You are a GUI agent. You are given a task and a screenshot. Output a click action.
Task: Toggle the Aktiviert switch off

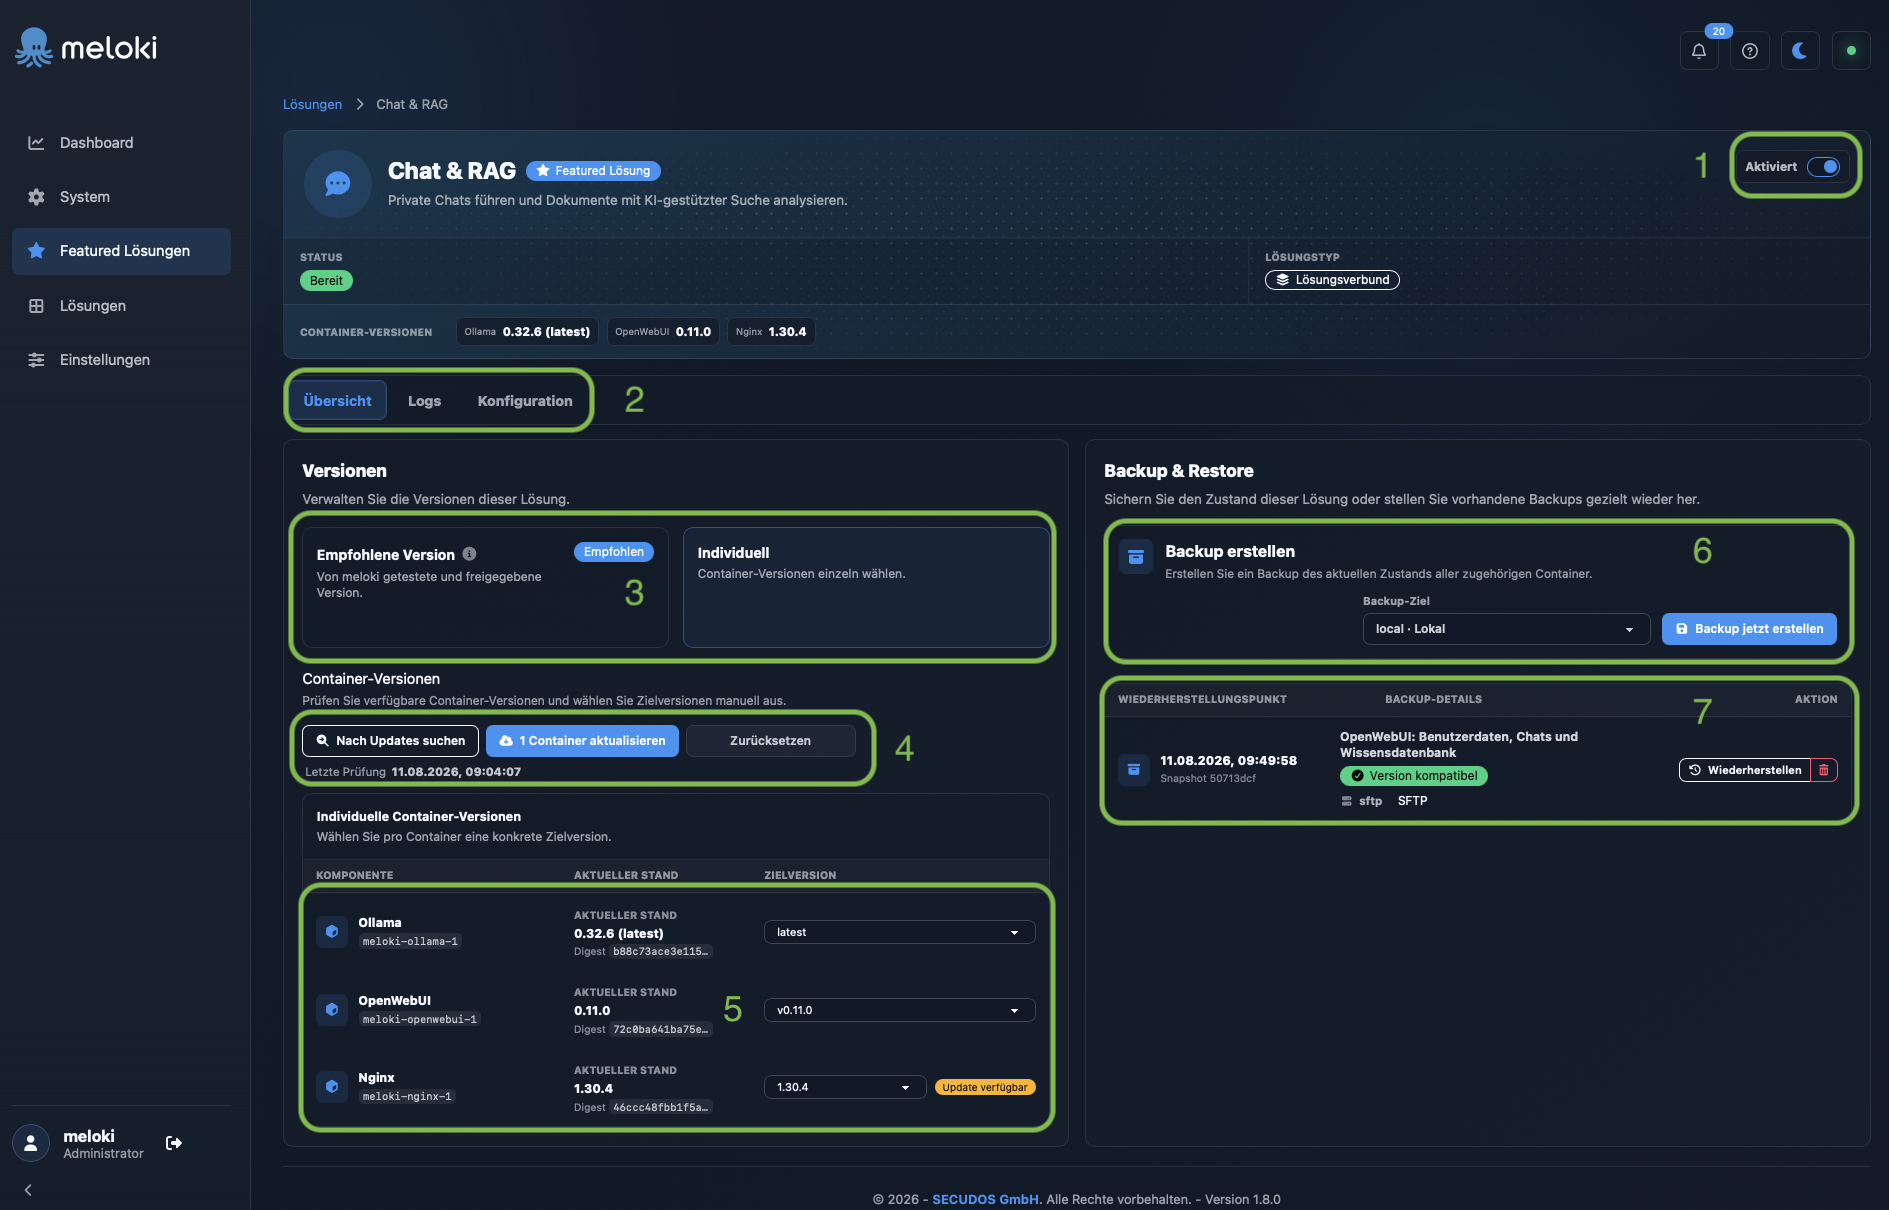[x=1823, y=167]
